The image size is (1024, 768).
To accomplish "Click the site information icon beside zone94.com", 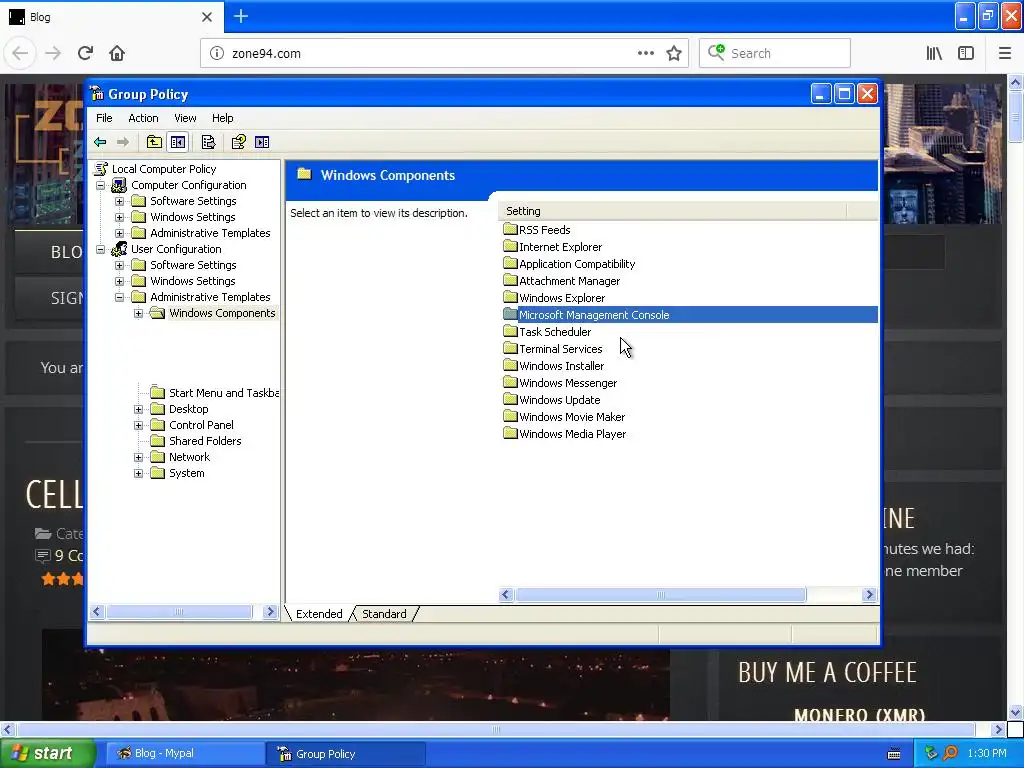I will 217,53.
